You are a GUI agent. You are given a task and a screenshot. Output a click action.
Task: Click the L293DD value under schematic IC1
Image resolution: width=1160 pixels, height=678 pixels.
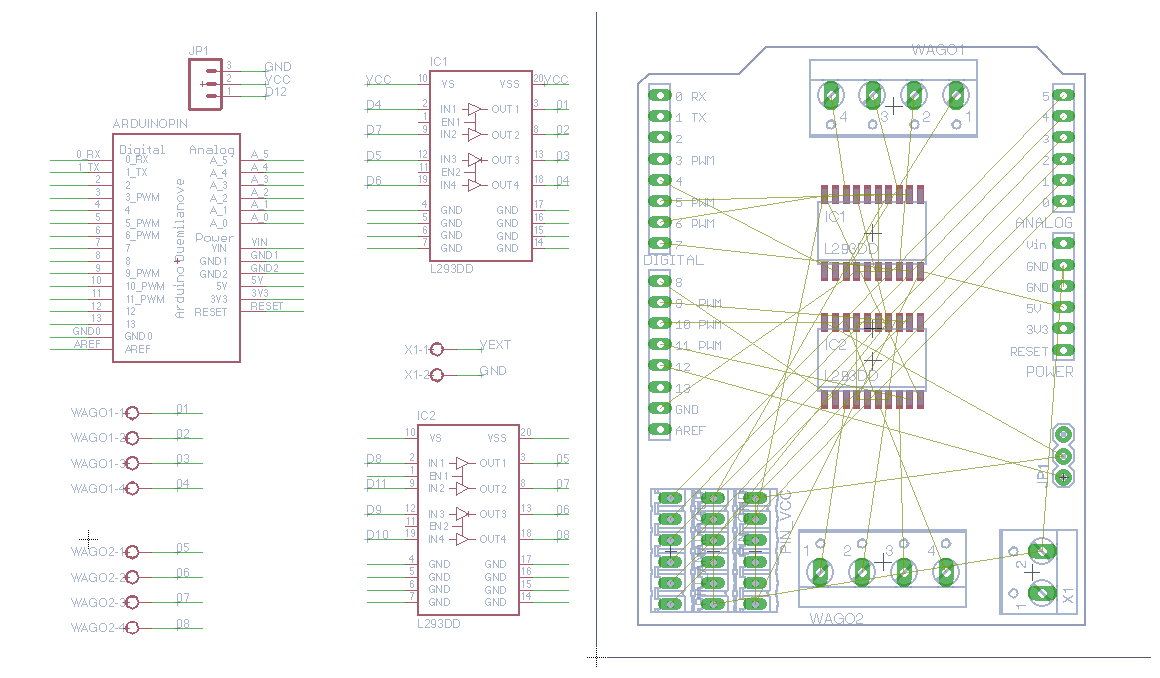[x=451, y=269]
